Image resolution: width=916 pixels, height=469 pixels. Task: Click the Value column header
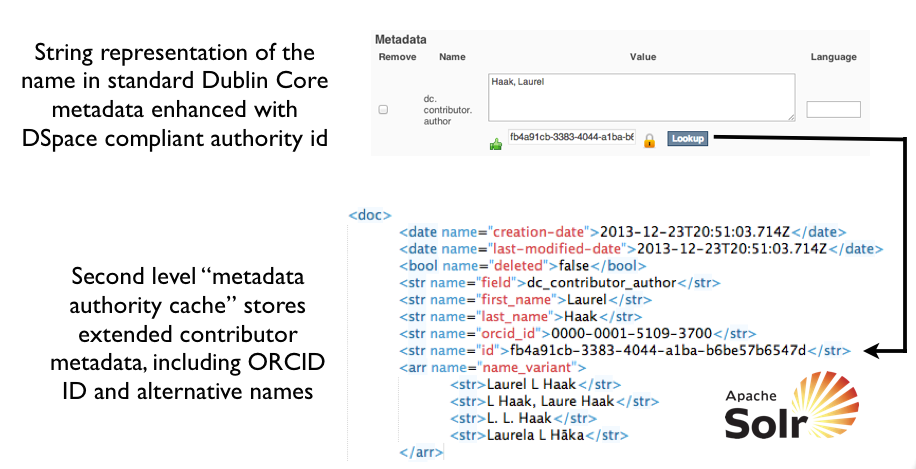coord(642,57)
